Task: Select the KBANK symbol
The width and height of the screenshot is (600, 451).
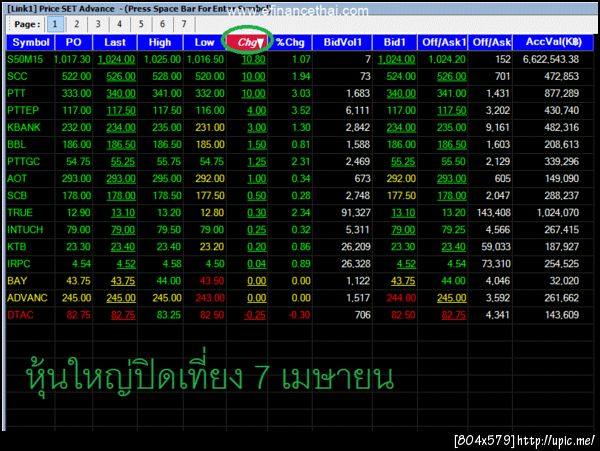Action: click(24, 128)
